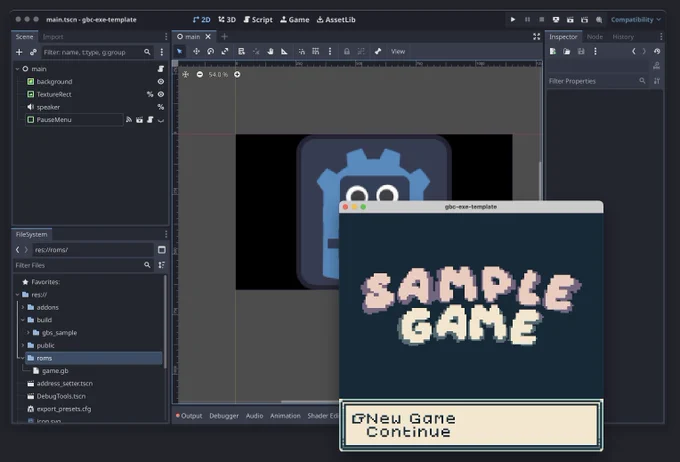Open script attached to main node
The image size is (680, 462).
pos(160,69)
